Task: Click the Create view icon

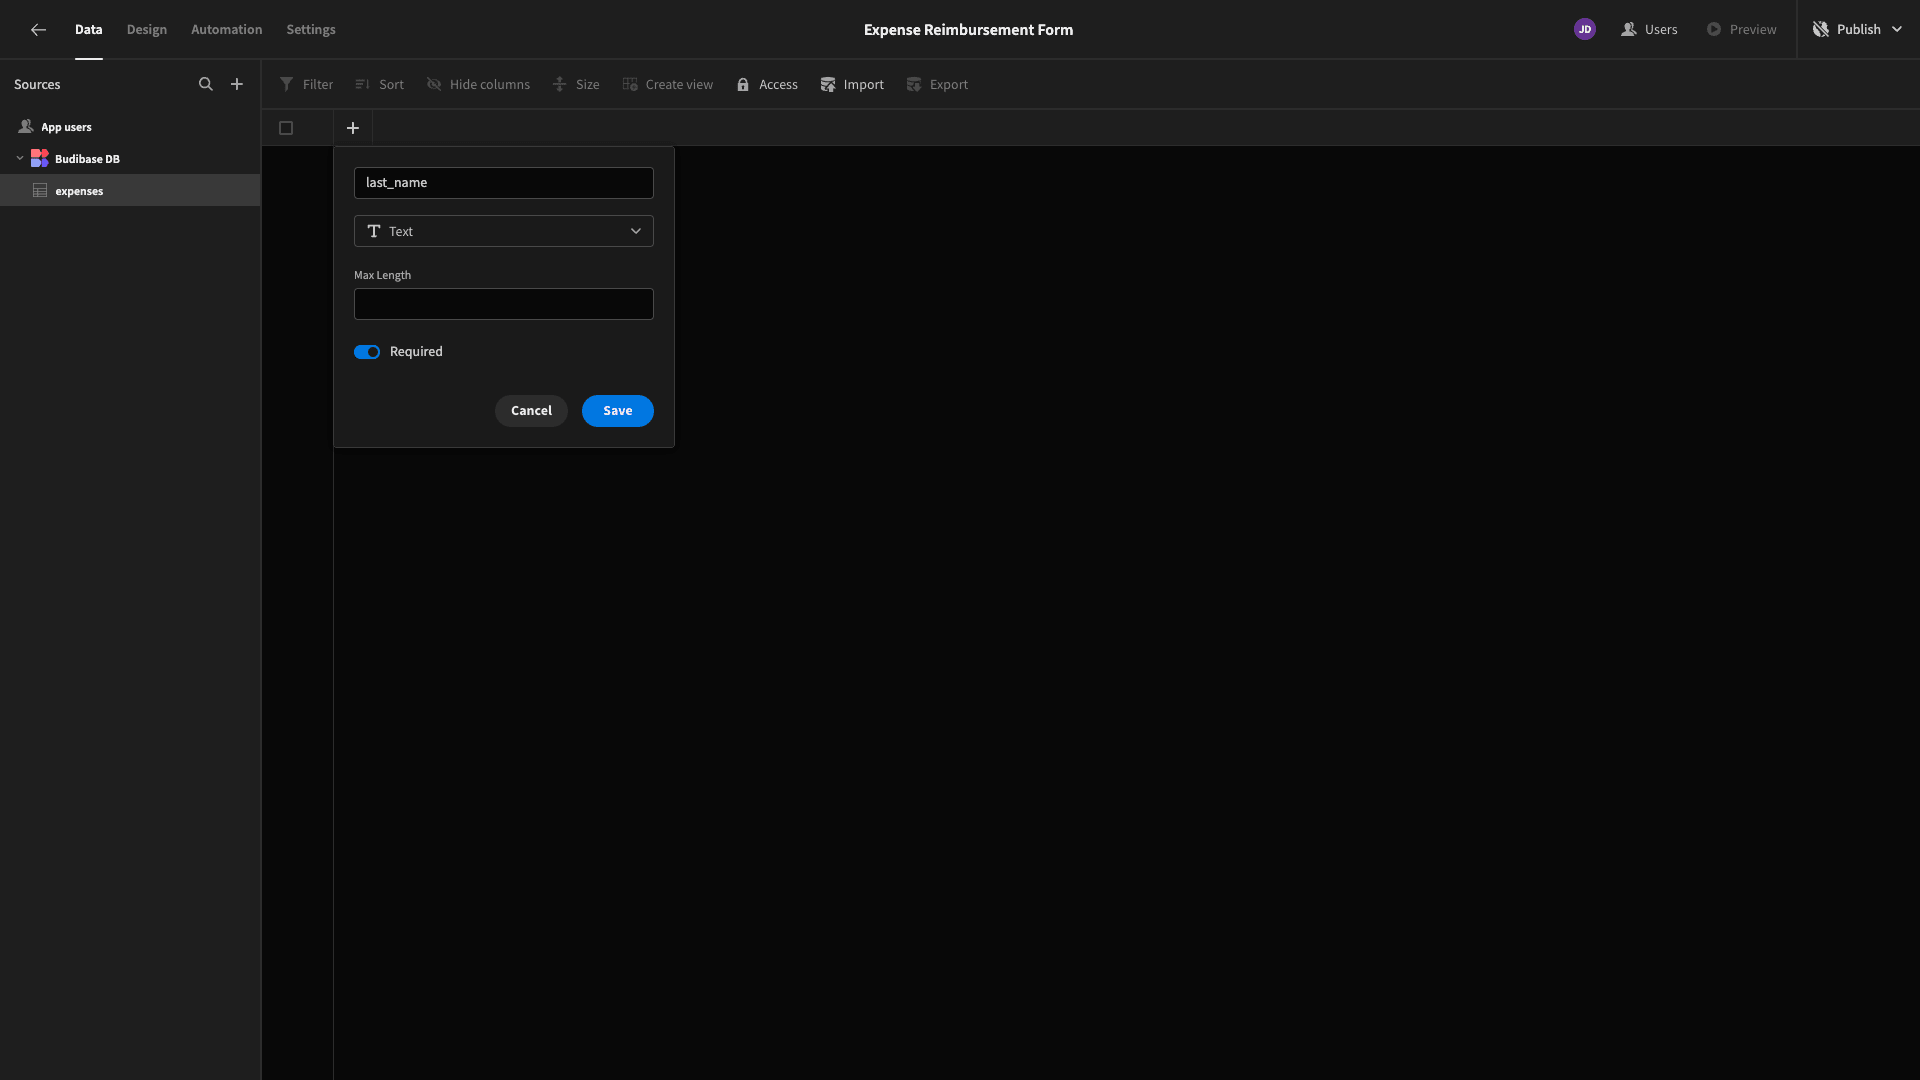Action: pos(630,84)
